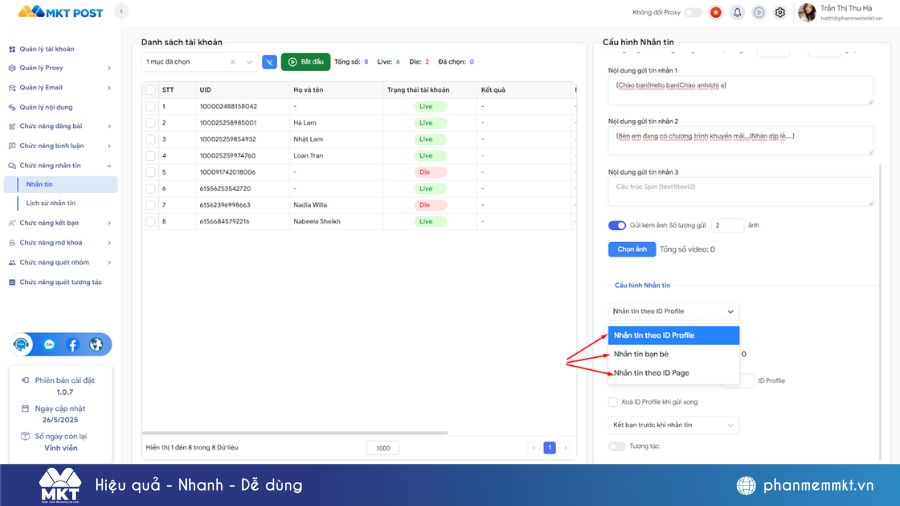Screen dimensions: 900x506
Task: Expand Quản lý Email menu
Action: pos(60,88)
